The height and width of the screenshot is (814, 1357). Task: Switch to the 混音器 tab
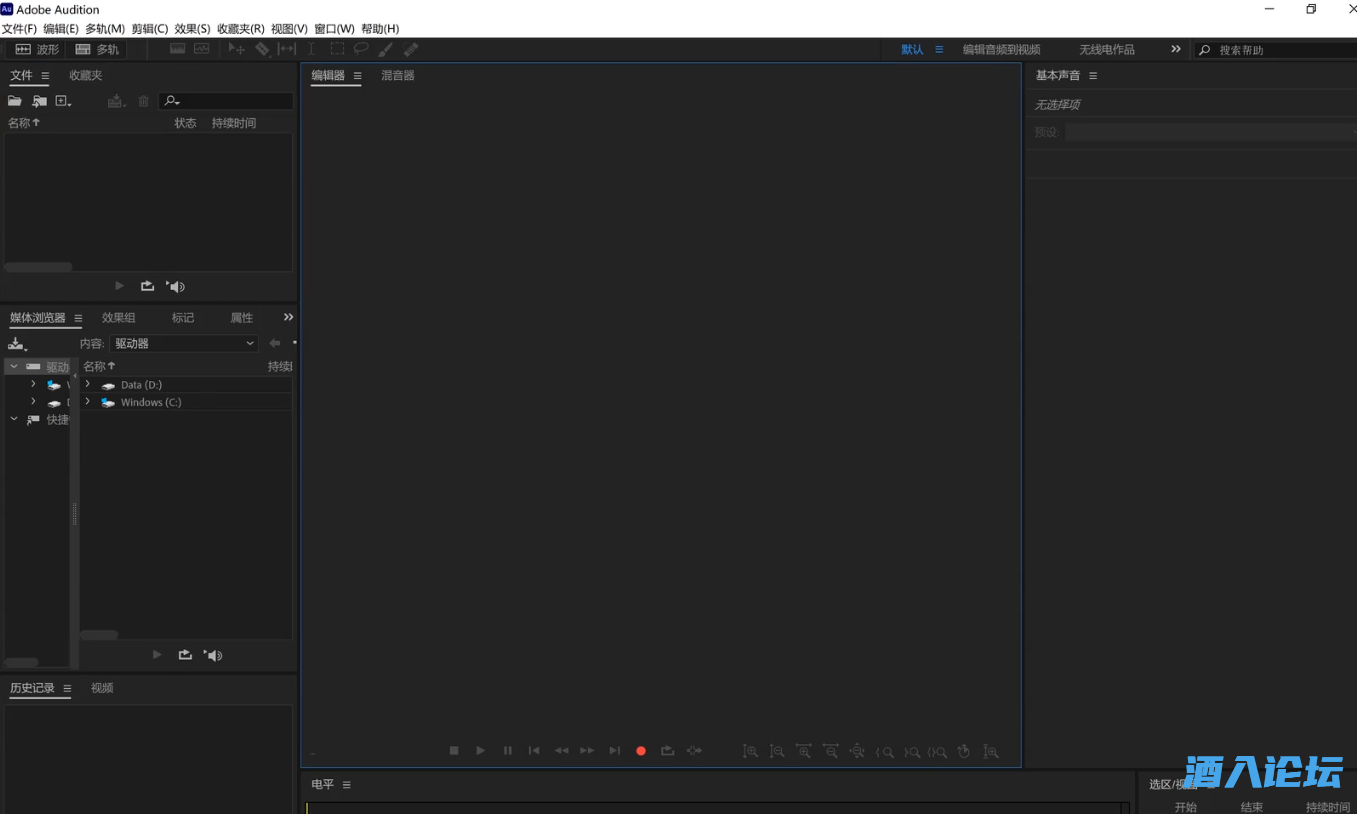[397, 75]
